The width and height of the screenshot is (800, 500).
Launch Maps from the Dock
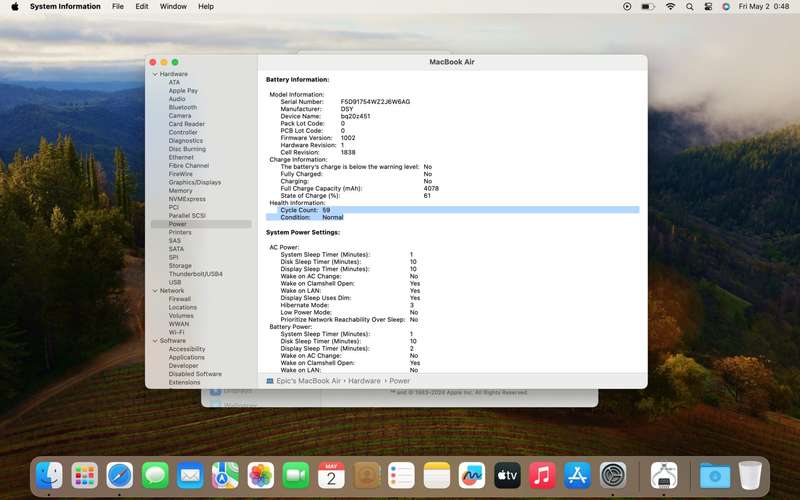[x=226, y=476]
